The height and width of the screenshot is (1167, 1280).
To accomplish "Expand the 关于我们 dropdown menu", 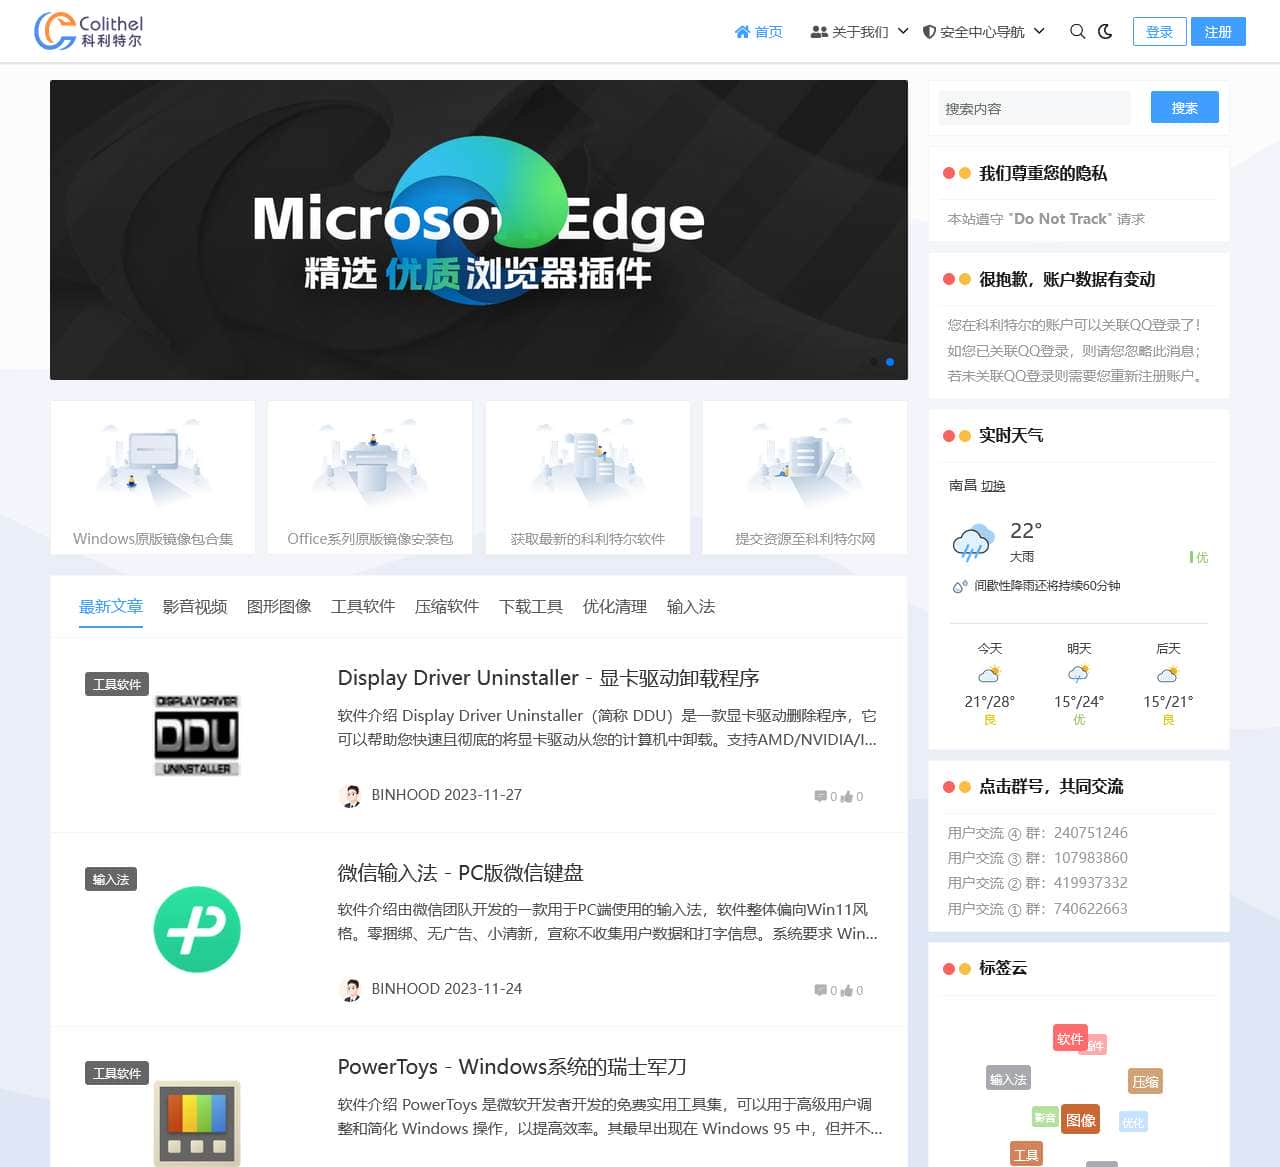I will [859, 32].
